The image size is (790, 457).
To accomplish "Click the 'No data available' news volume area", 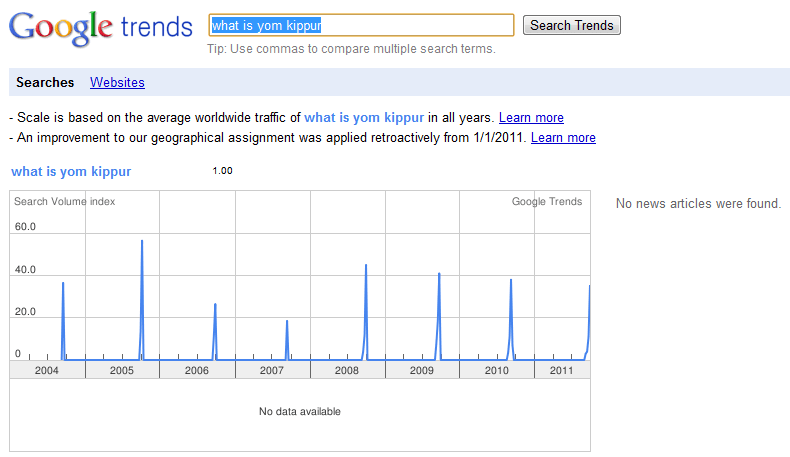I will [300, 414].
